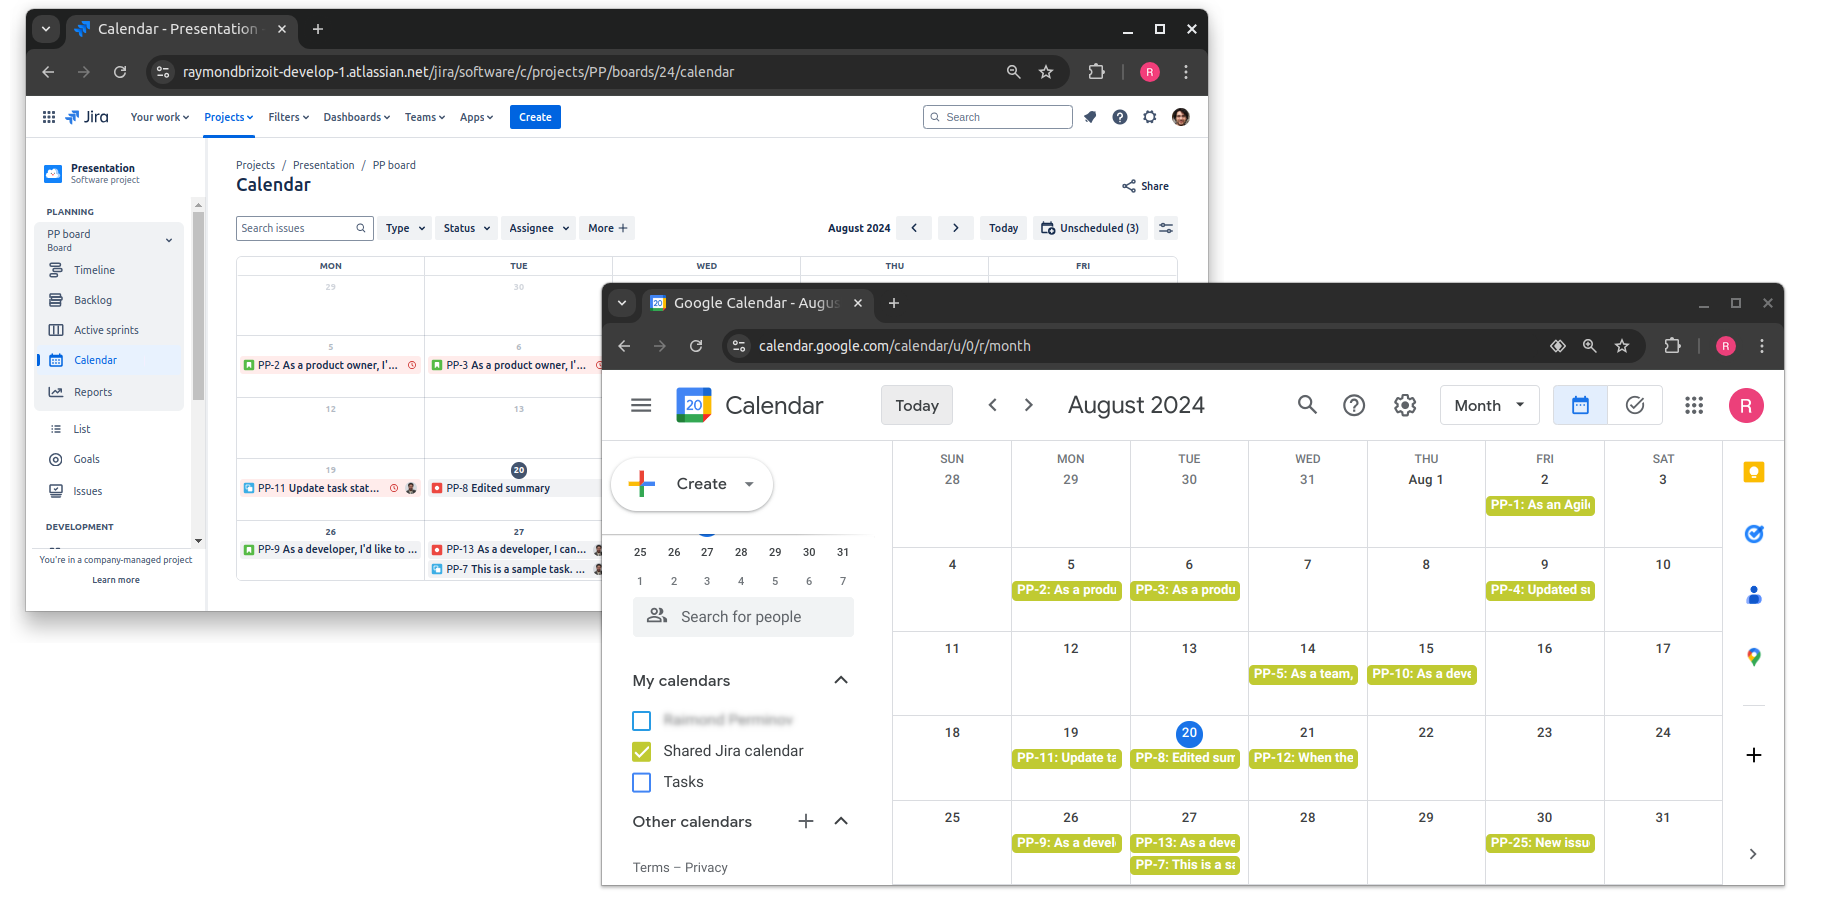Click the Jira logo
The height and width of the screenshot is (900, 1840).
pyautogui.click(x=87, y=117)
